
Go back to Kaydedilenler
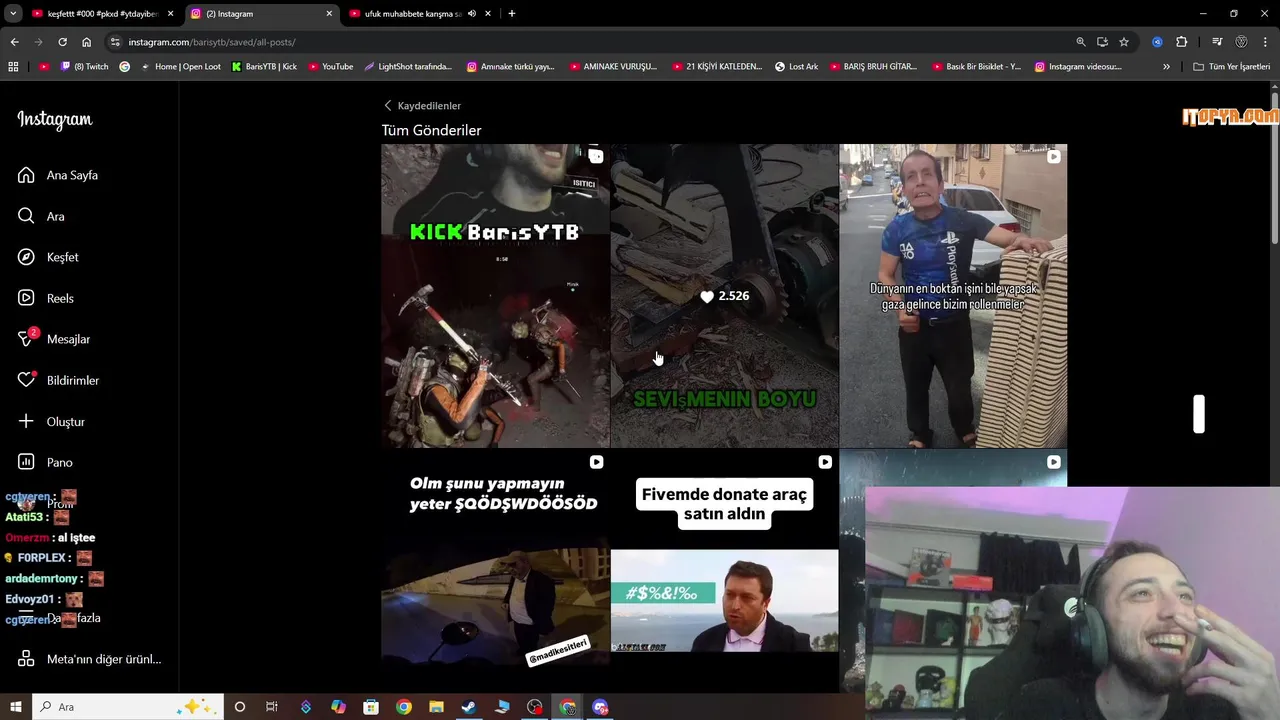(x=422, y=106)
